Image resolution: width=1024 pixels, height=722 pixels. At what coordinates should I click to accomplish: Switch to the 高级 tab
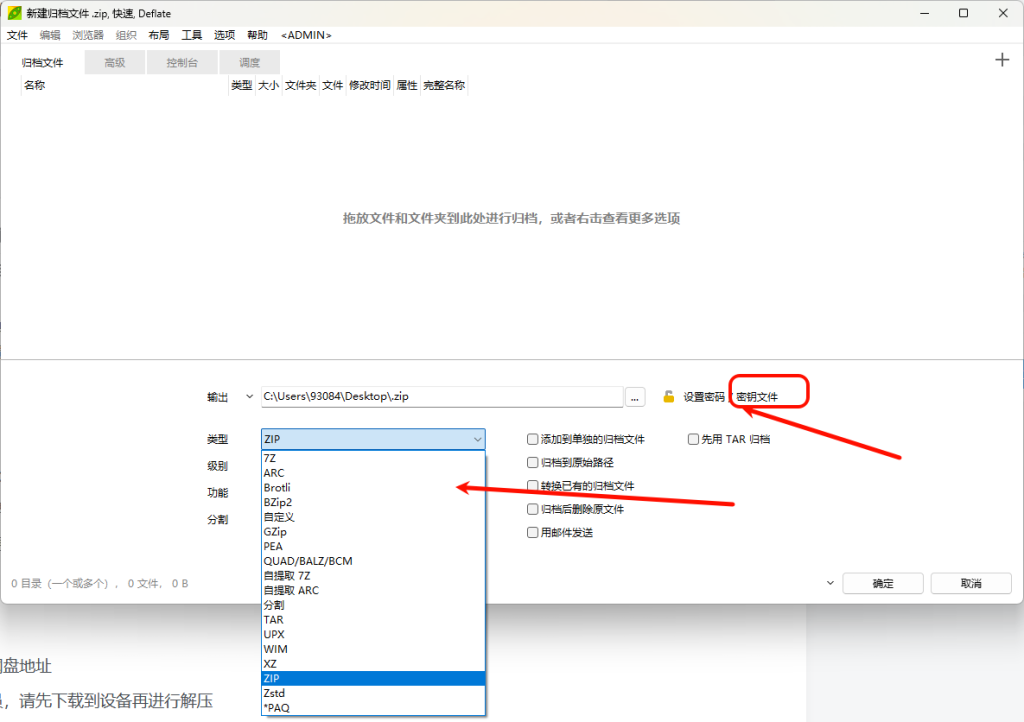click(115, 62)
